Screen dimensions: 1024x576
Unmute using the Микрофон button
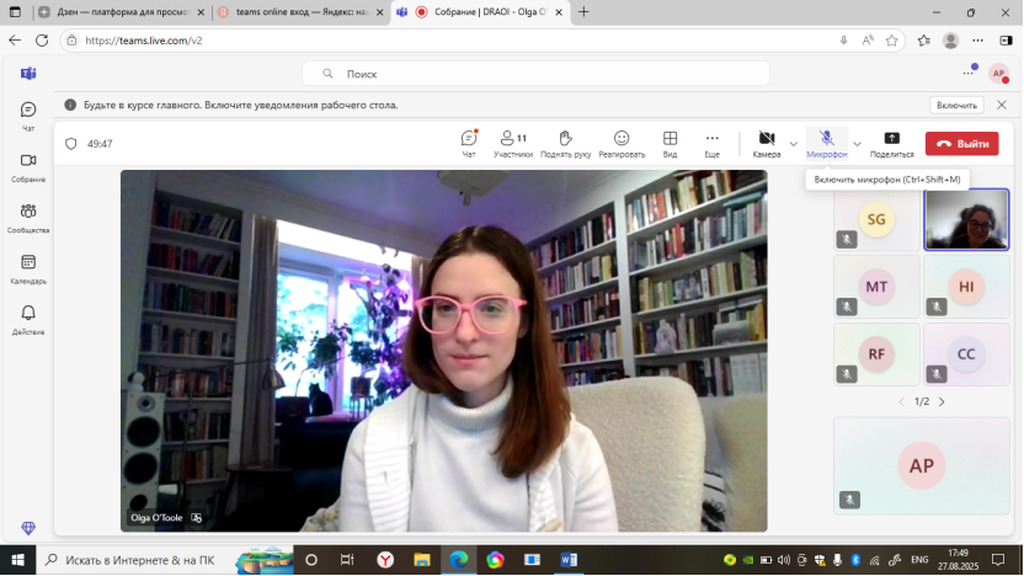[826, 143]
